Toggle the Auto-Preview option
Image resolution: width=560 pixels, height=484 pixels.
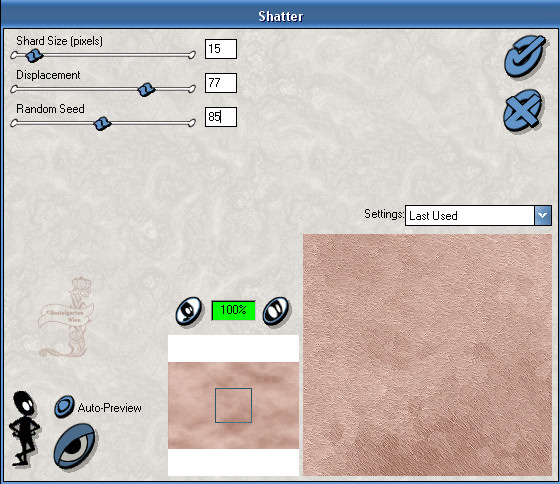tap(64, 406)
